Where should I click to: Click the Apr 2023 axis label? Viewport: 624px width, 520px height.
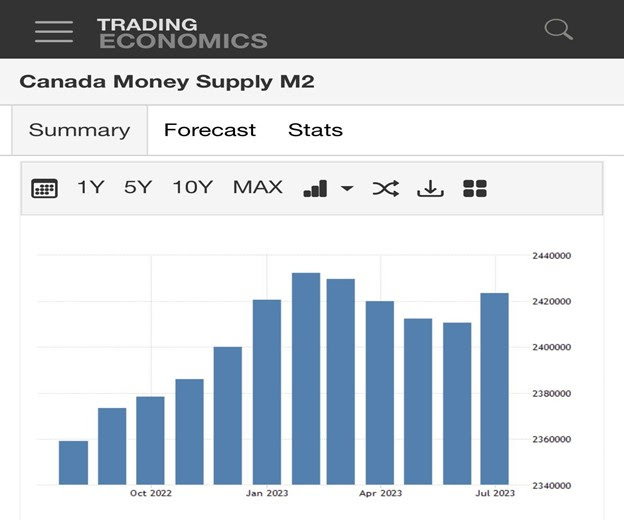[380, 493]
